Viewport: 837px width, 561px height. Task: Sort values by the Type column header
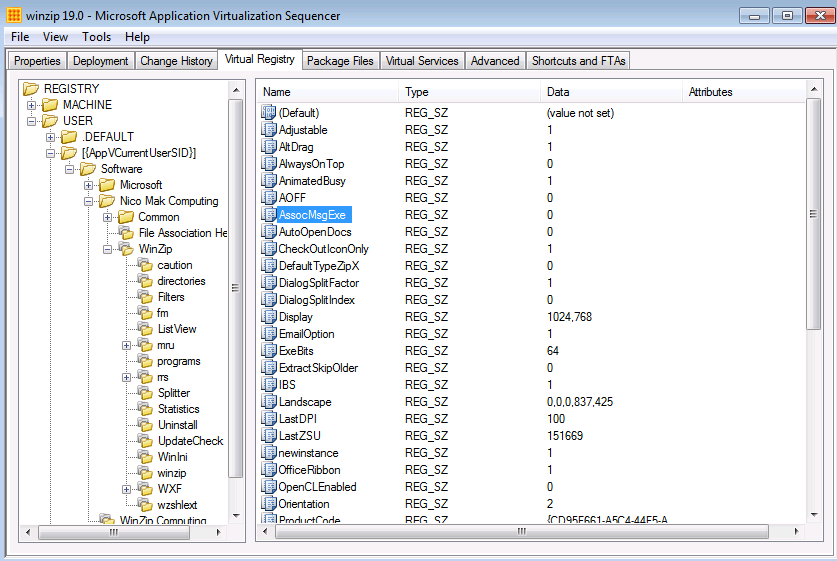(x=469, y=92)
